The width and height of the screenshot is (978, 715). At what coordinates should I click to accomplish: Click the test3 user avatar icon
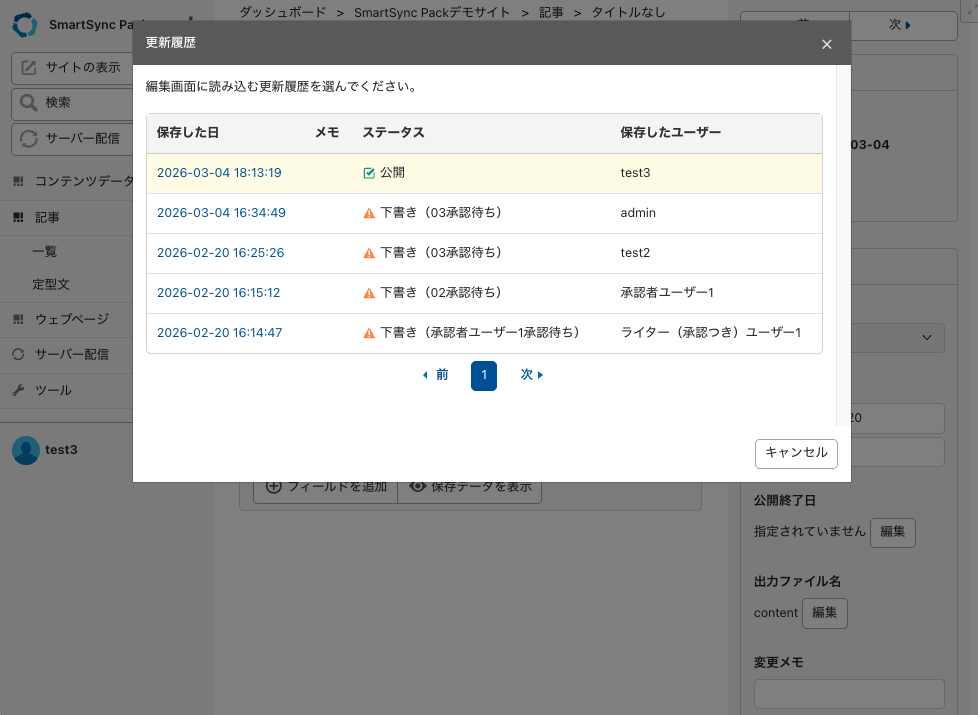click(26, 450)
